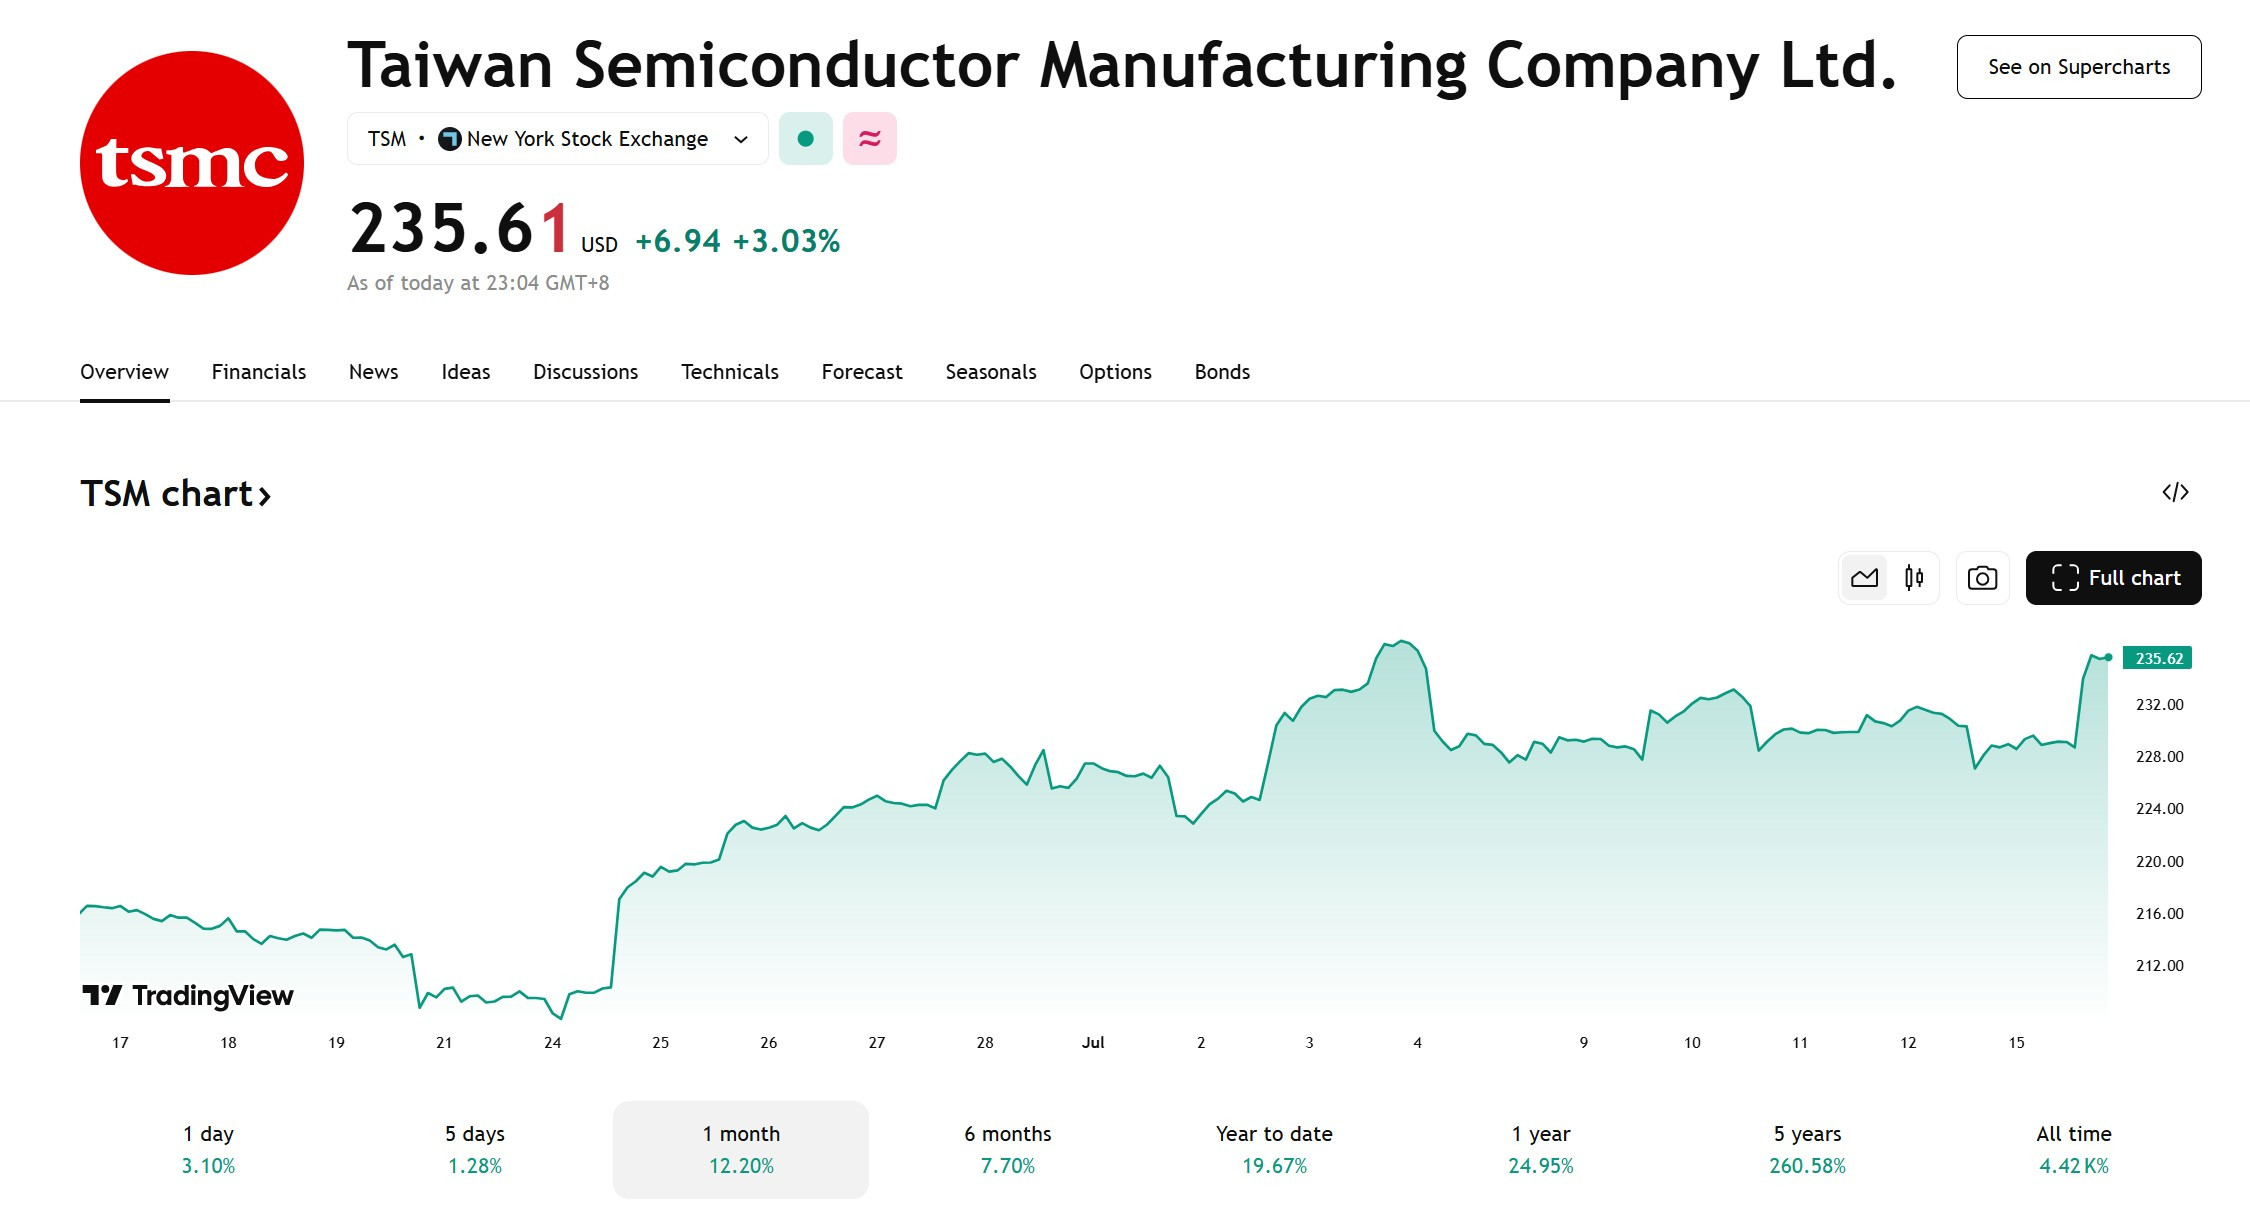Screen dimensions: 2250x1220
Task: Switch to the Technicals tab
Action: click(x=730, y=372)
